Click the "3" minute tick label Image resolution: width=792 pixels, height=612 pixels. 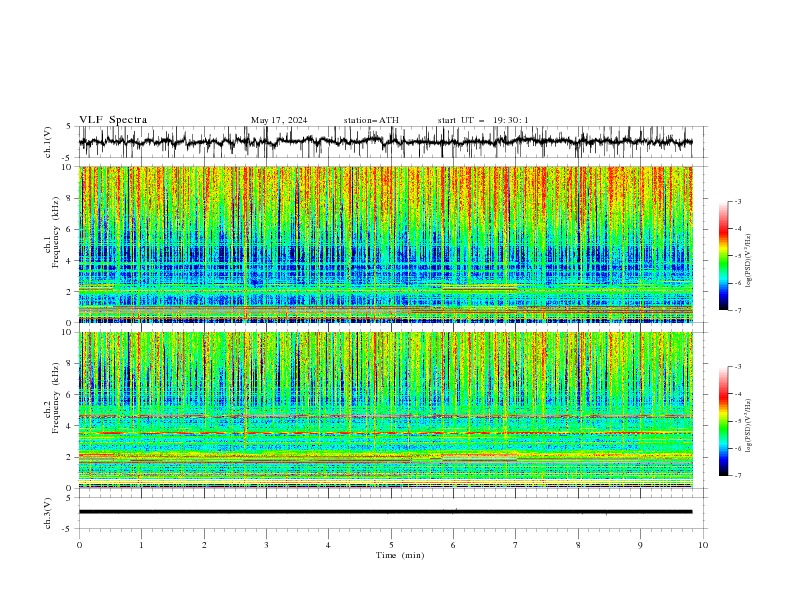tap(267, 545)
